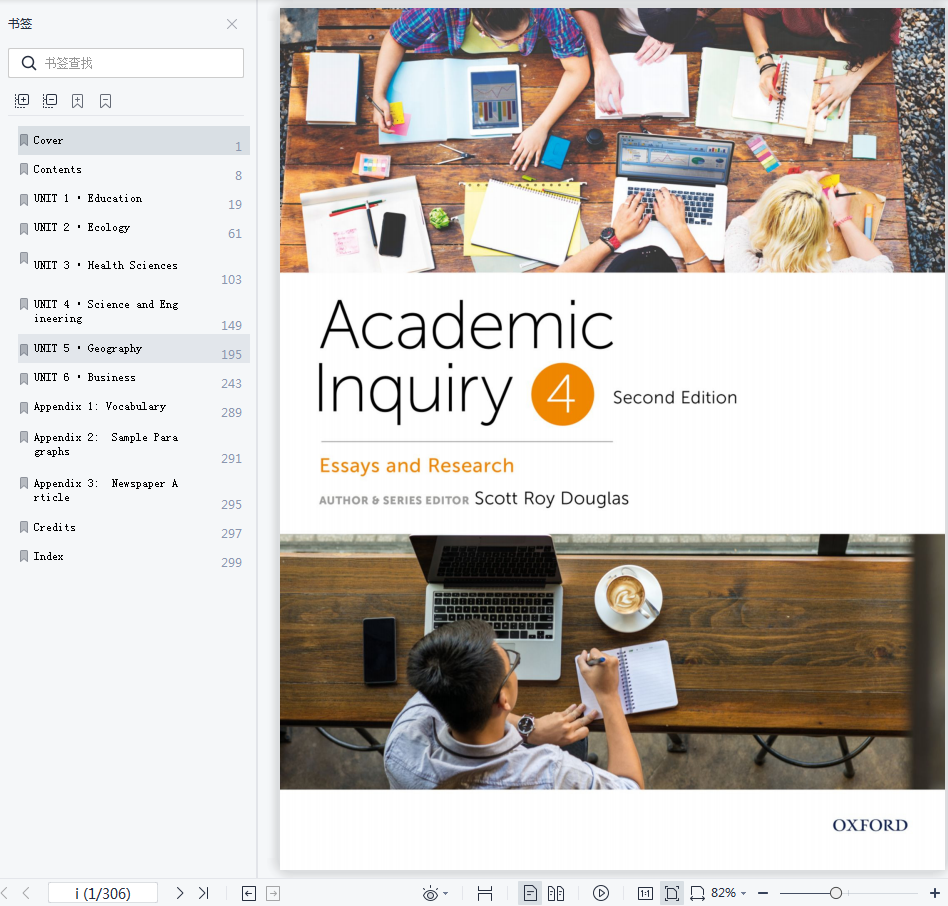Zoom in with the plus button
Screen dimensions: 948x906
click(x=935, y=893)
